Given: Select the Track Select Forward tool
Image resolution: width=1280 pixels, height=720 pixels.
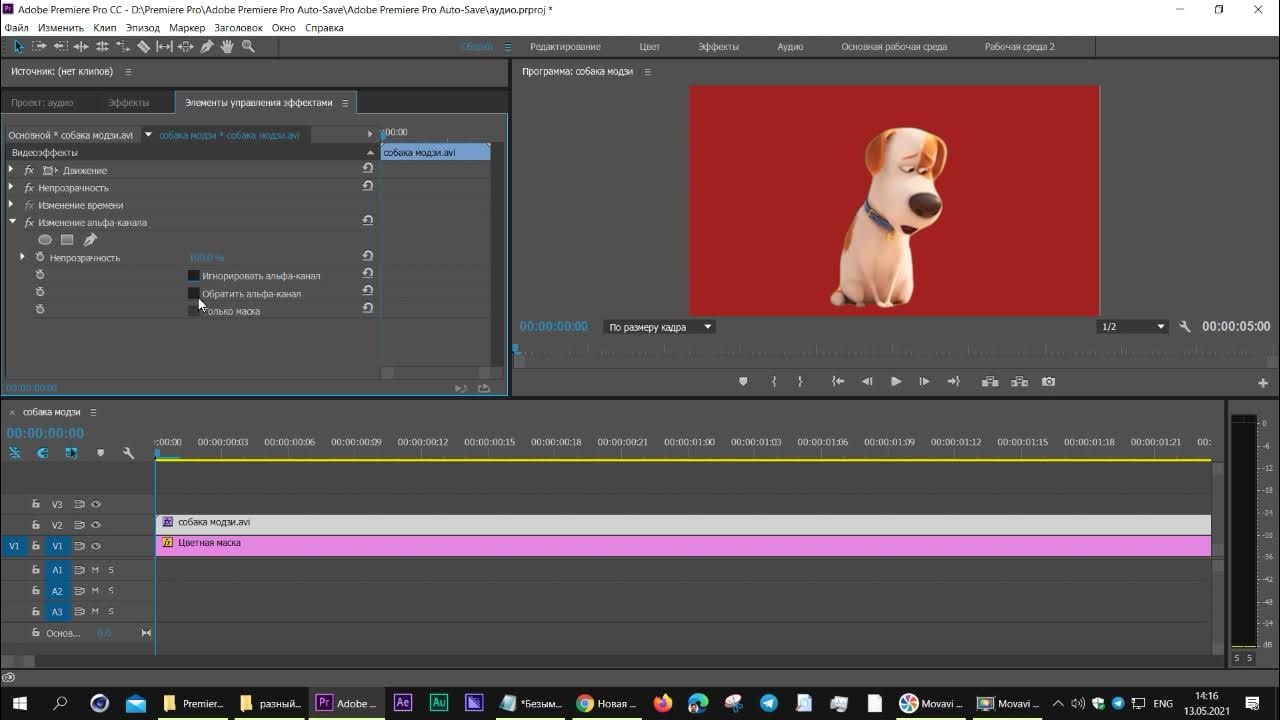Looking at the screenshot, I should click(40, 46).
